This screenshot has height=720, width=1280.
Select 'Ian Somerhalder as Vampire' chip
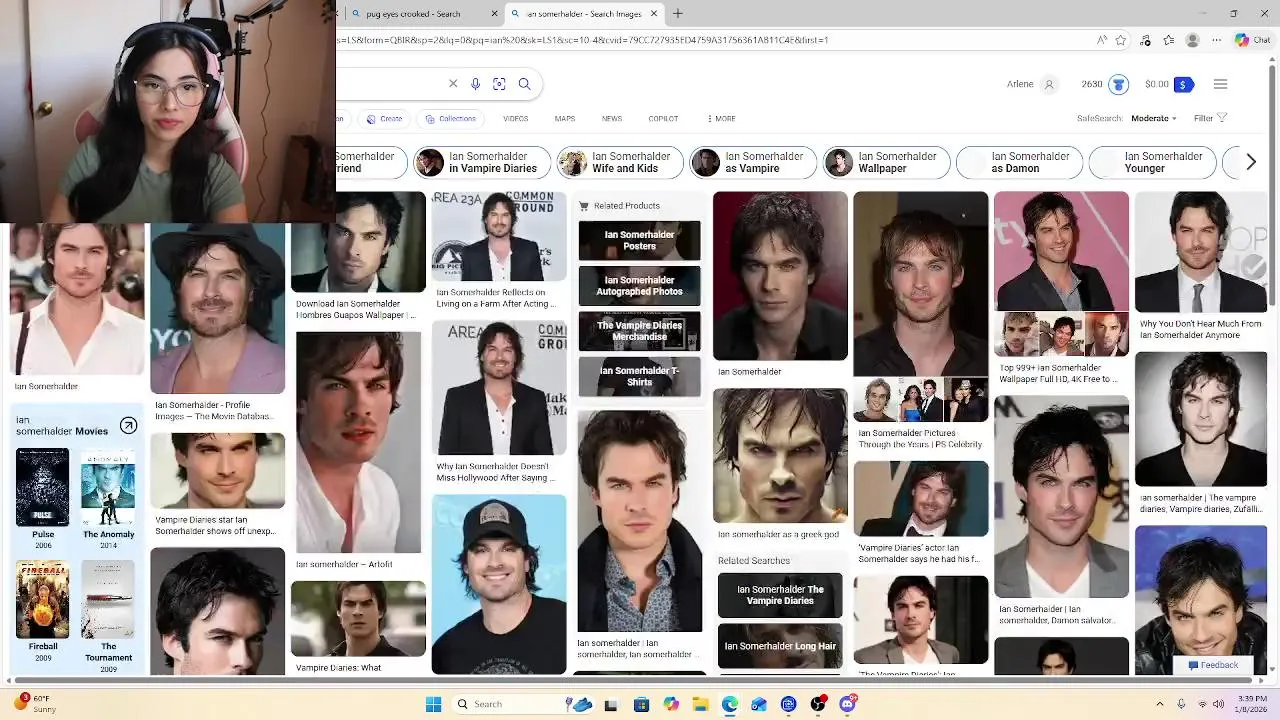click(753, 162)
